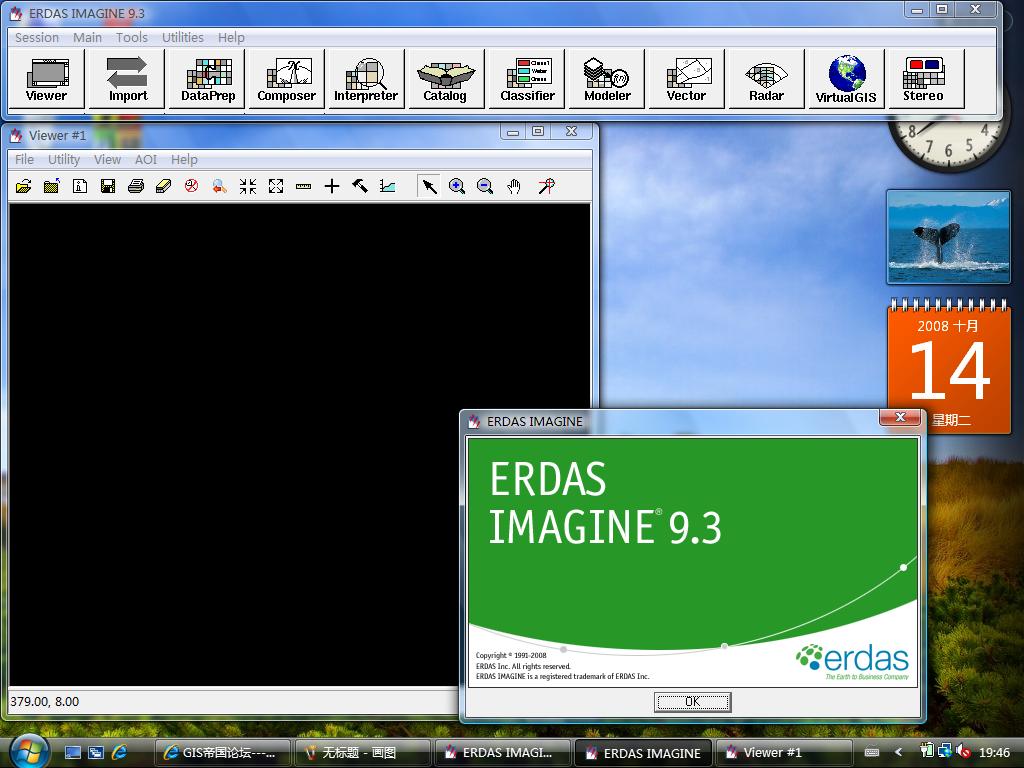1024x768 pixels.
Task: Open the Viewer module in ERDAS toolbar
Action: [x=46, y=78]
